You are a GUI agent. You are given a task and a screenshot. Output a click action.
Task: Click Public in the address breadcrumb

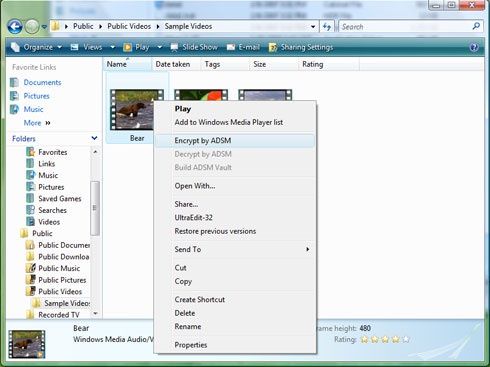83,26
